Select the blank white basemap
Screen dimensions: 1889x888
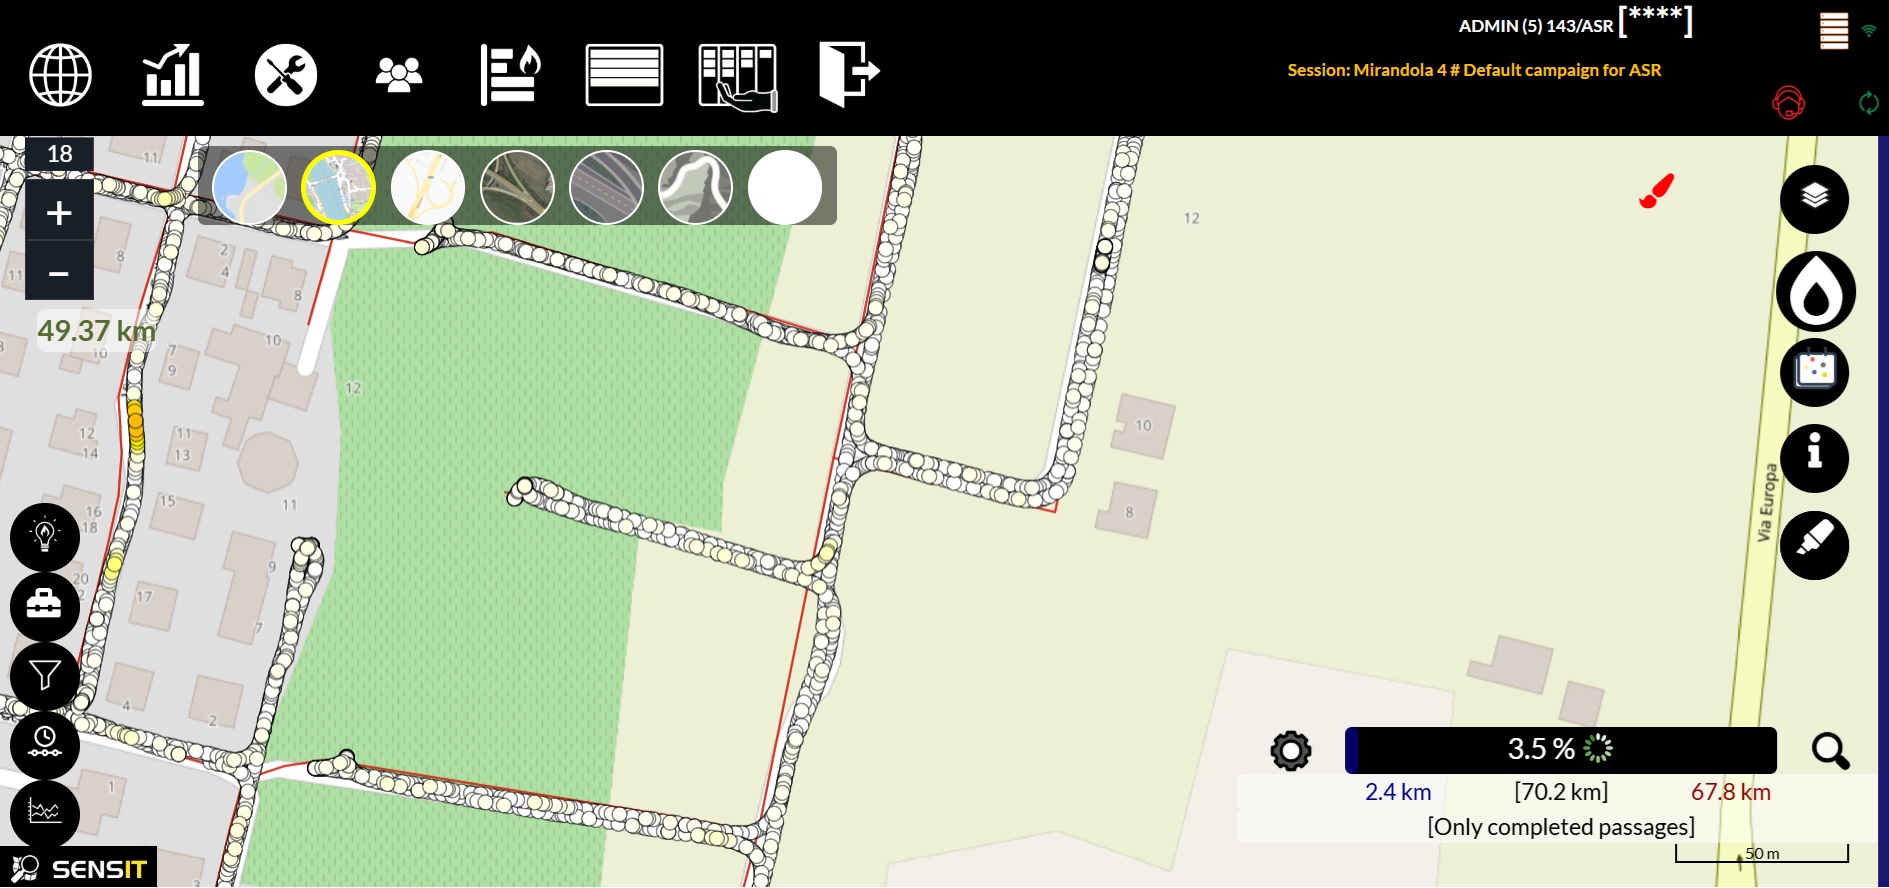[x=785, y=187]
